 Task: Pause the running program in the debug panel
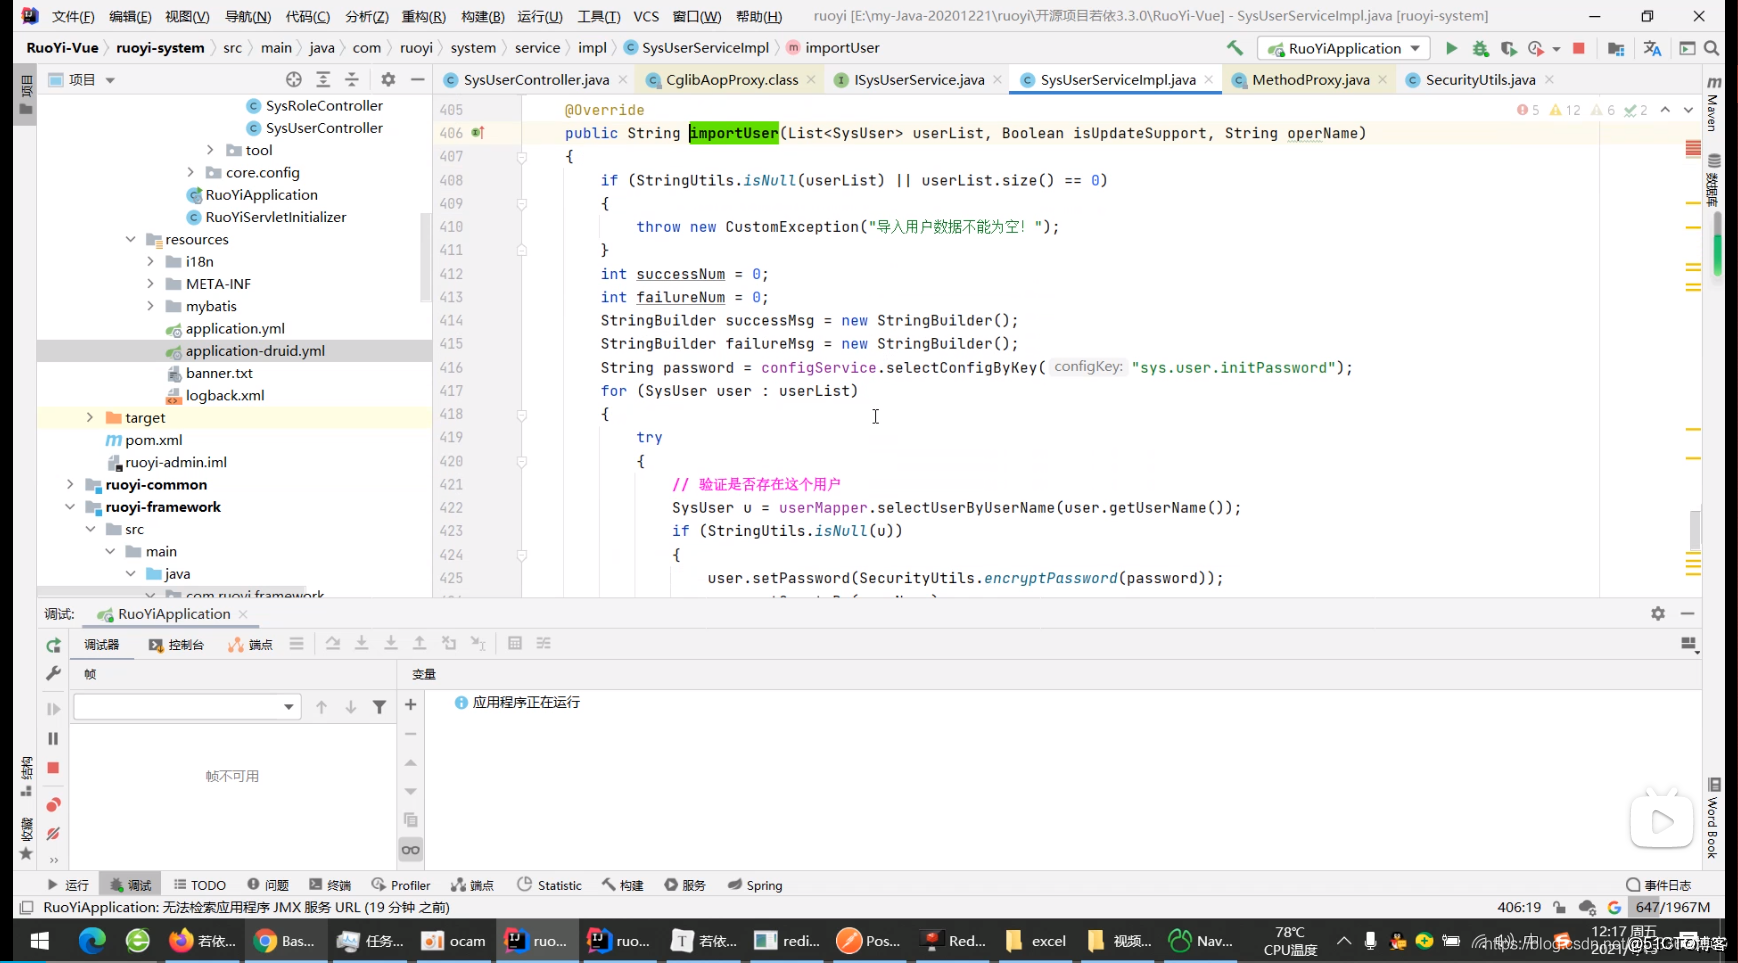coord(54,738)
